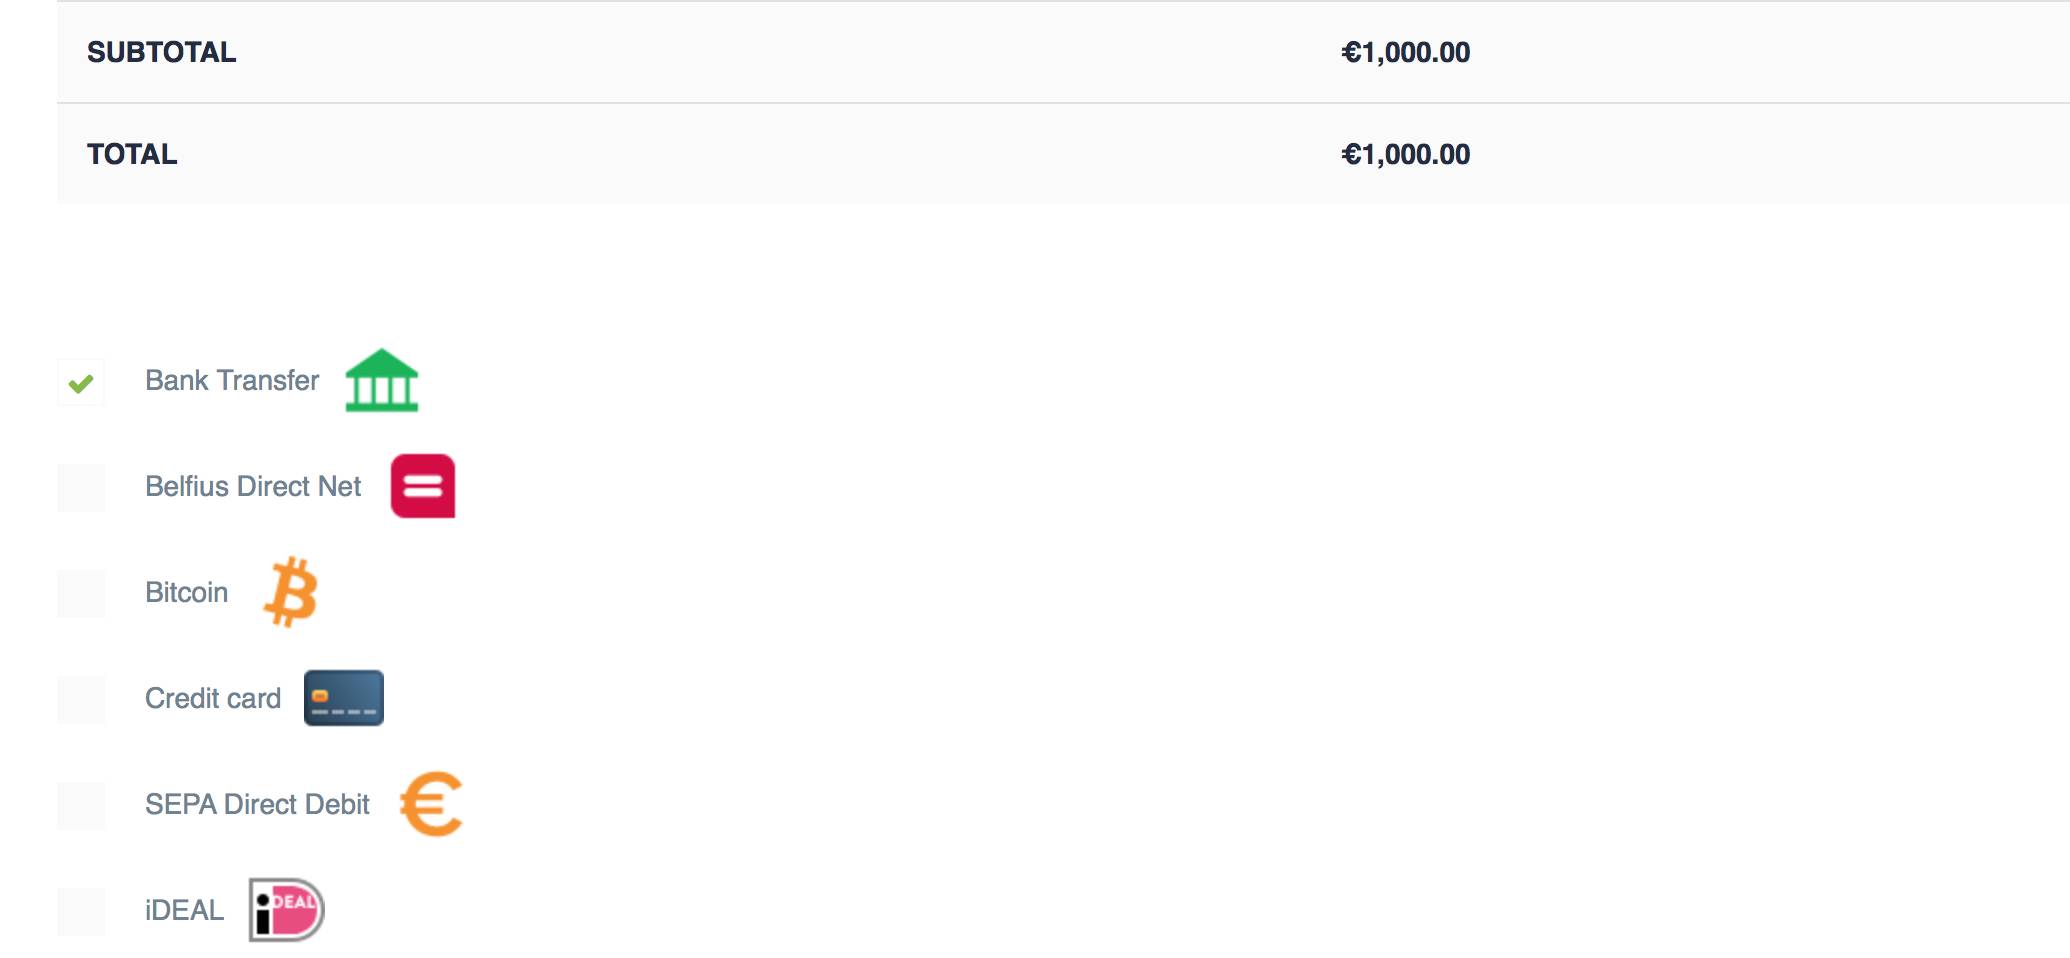The image size is (2070, 958).
Task: Click the blue credit card icon
Action: pyautogui.click(x=343, y=698)
